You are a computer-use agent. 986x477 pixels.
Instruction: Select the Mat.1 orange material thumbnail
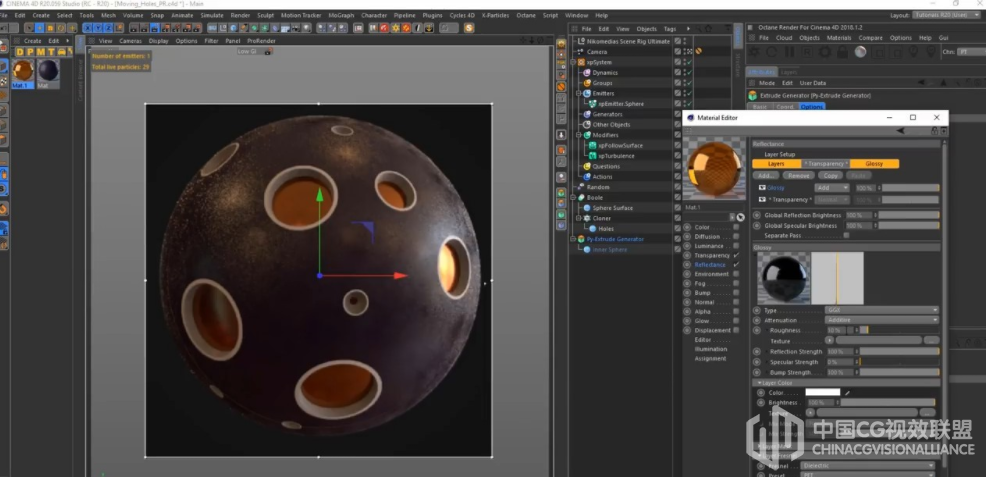click(23, 70)
